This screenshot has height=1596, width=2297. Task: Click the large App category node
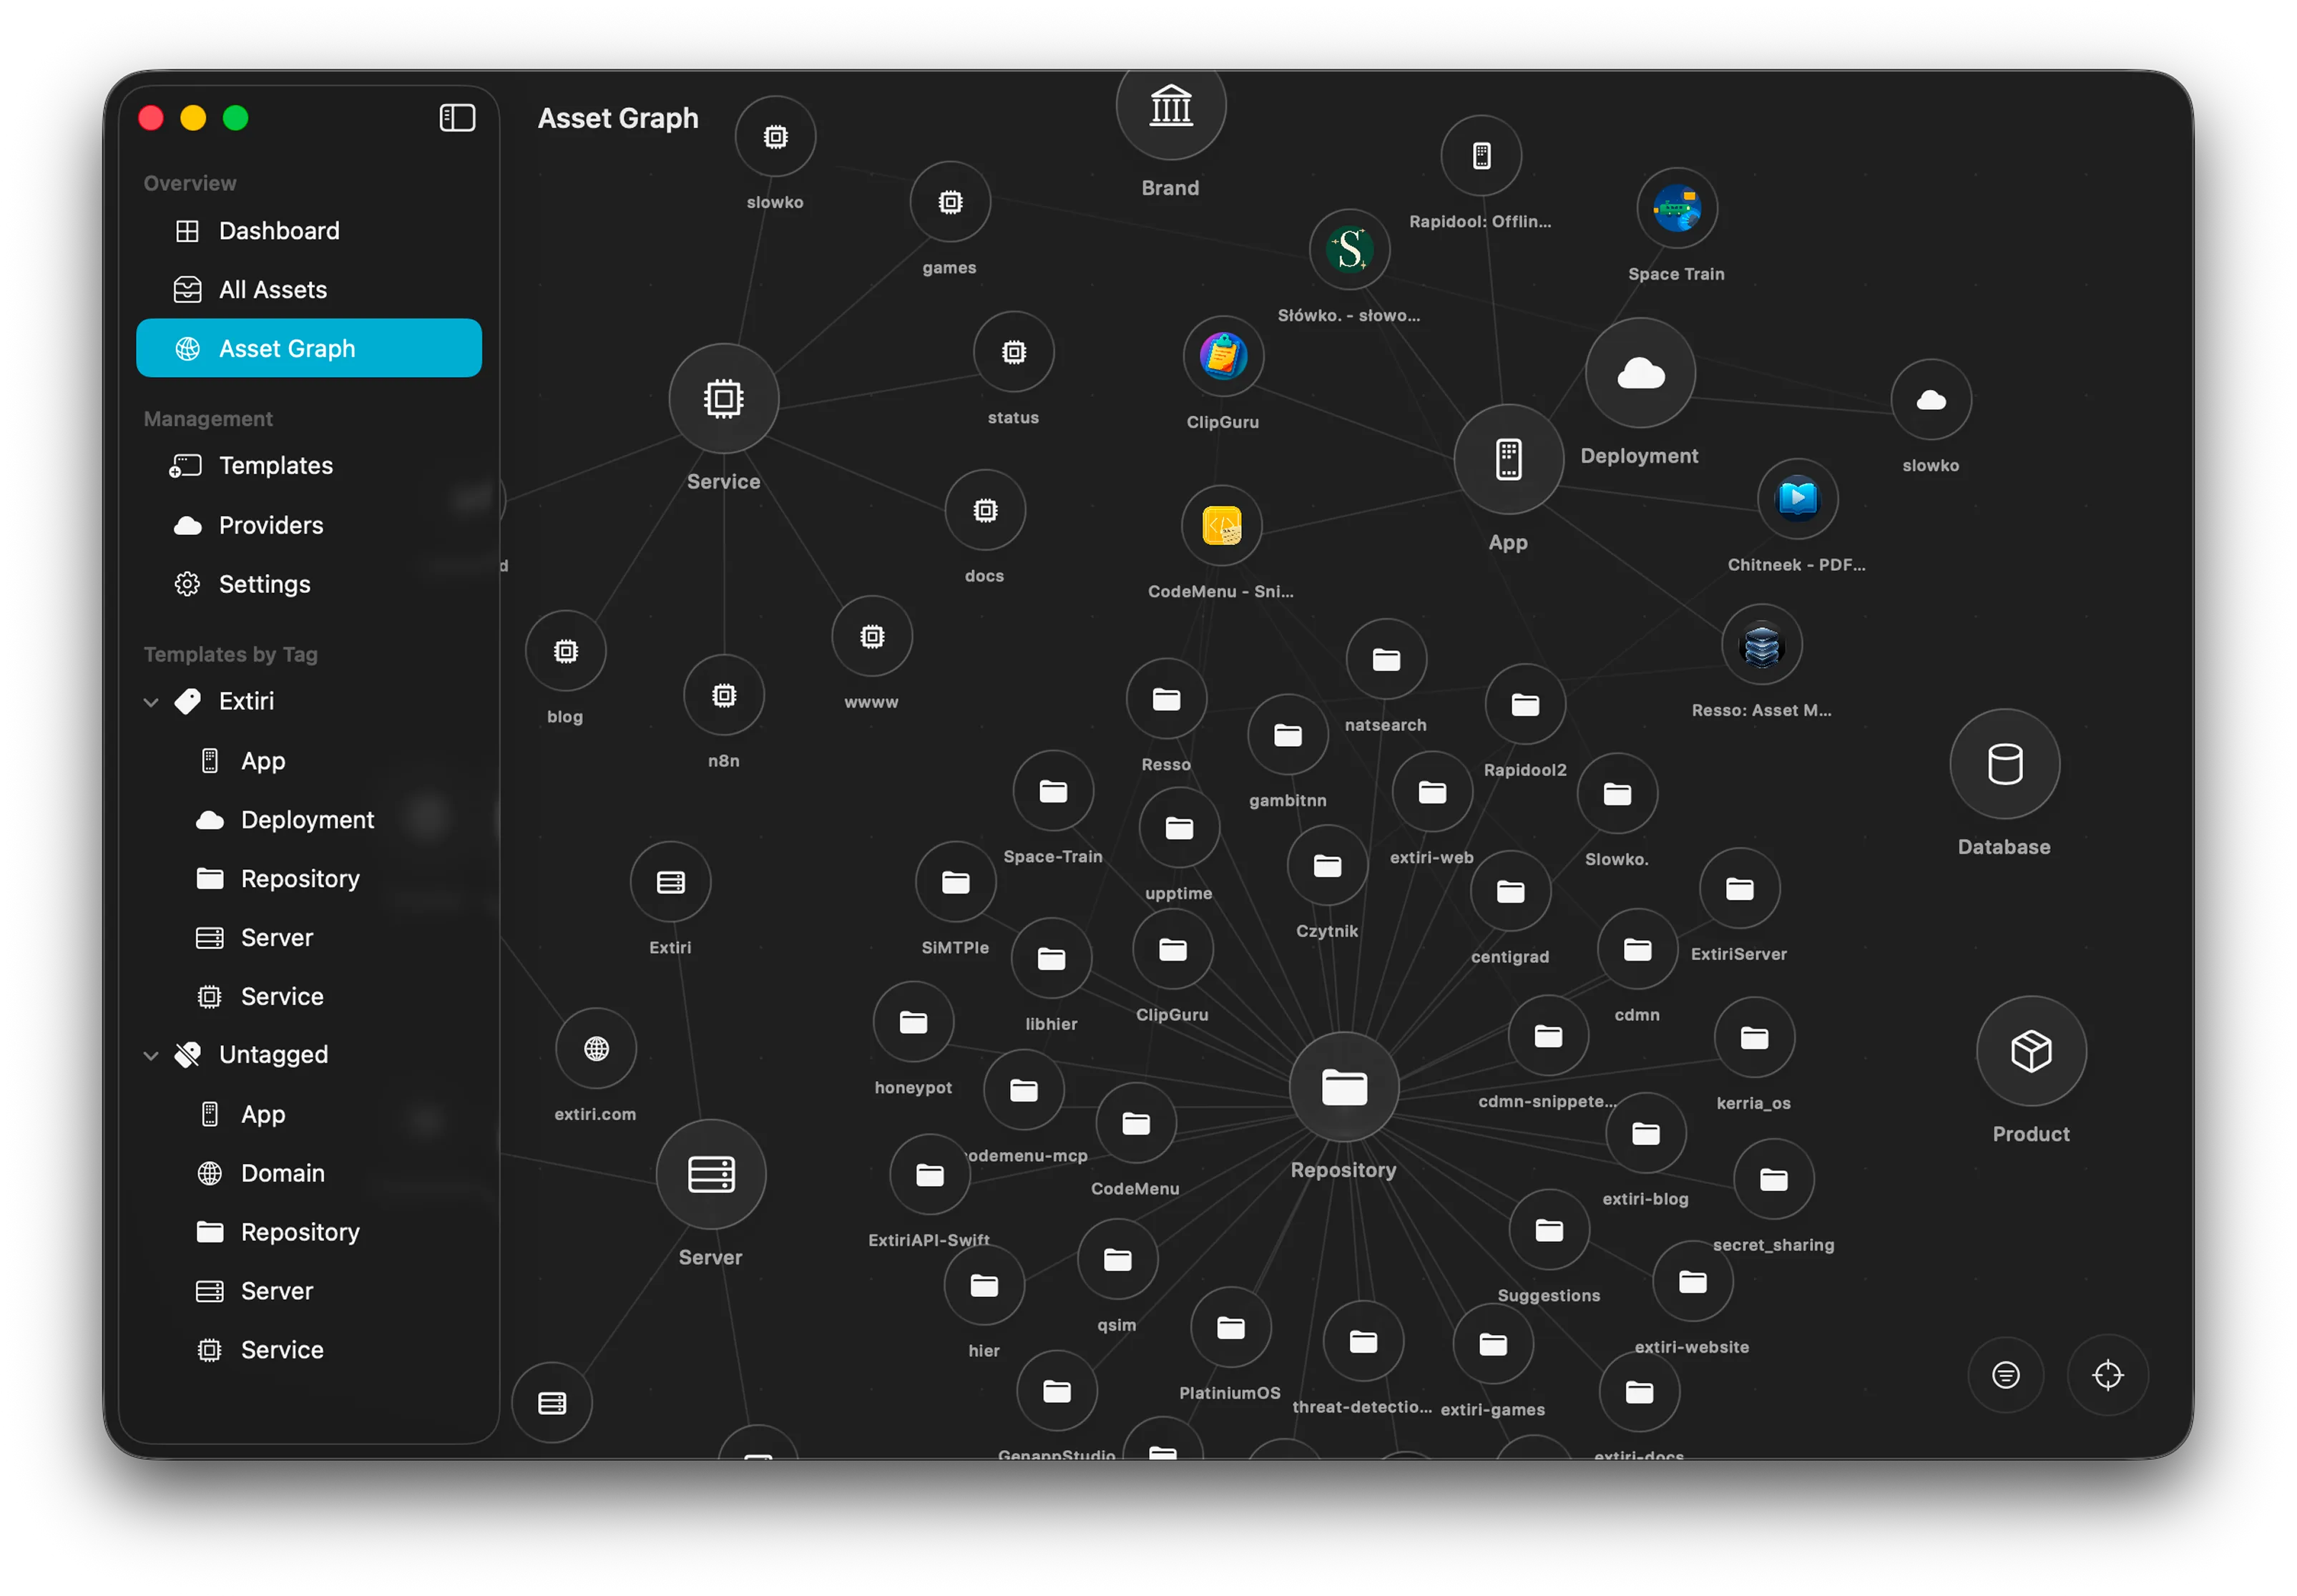point(1508,460)
